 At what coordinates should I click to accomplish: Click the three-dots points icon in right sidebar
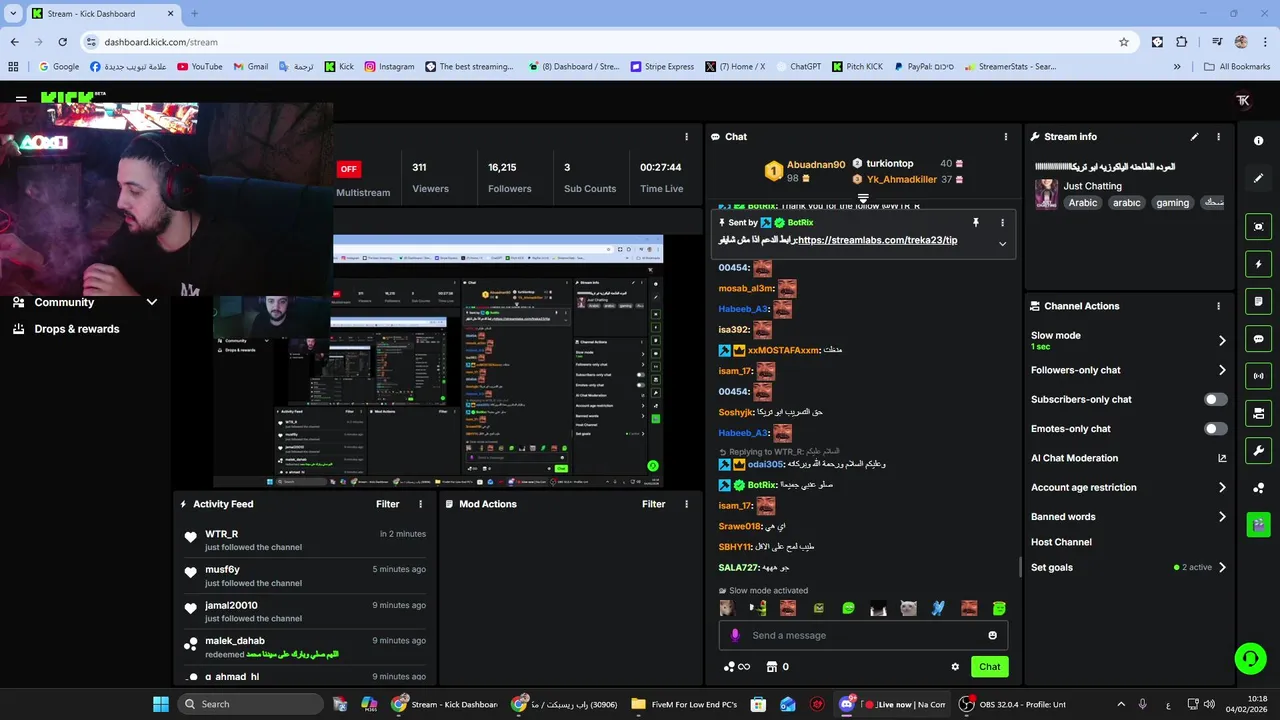[x=1258, y=488]
